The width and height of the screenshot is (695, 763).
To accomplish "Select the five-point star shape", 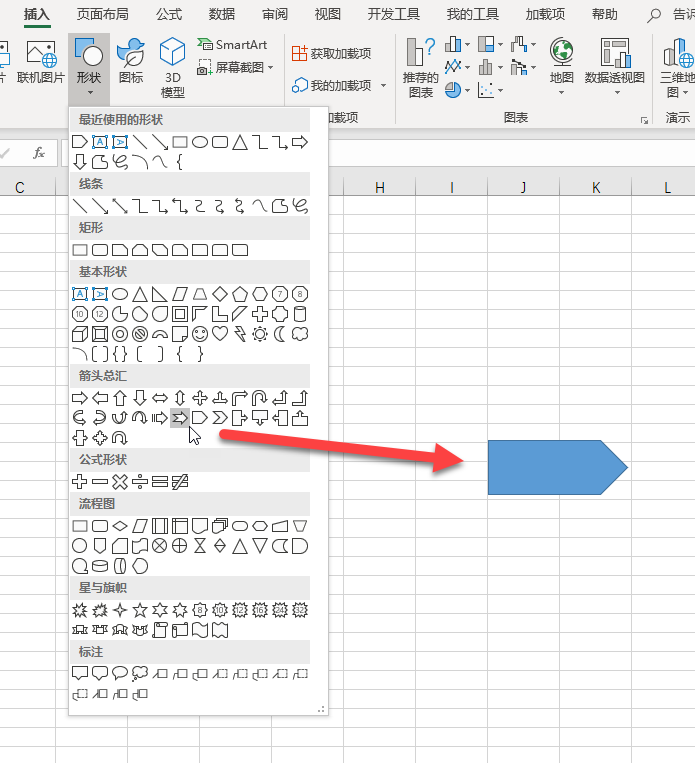I will point(140,610).
